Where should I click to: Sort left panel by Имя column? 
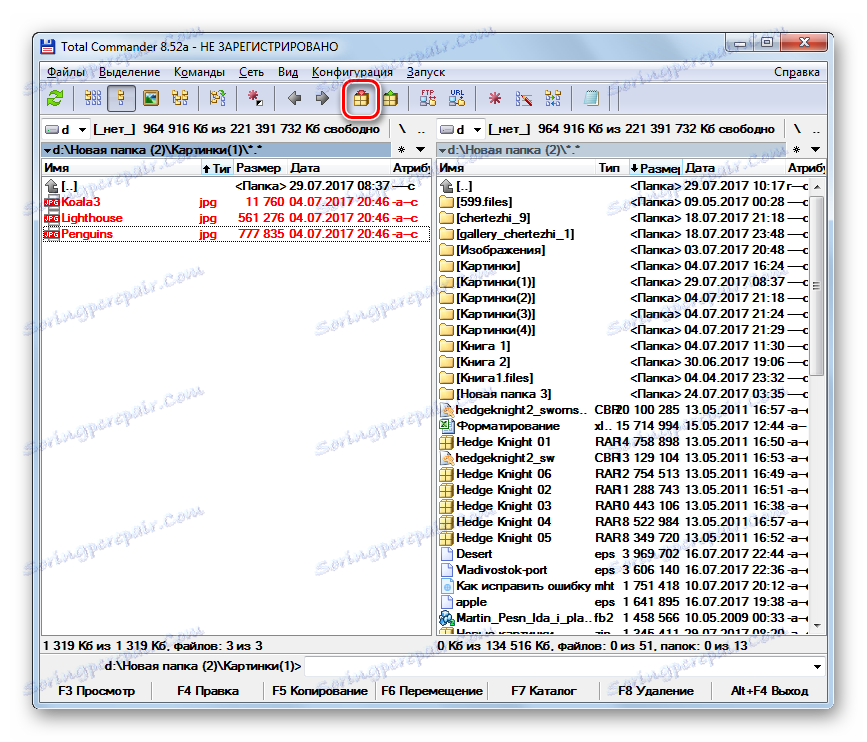pyautogui.click(x=122, y=168)
